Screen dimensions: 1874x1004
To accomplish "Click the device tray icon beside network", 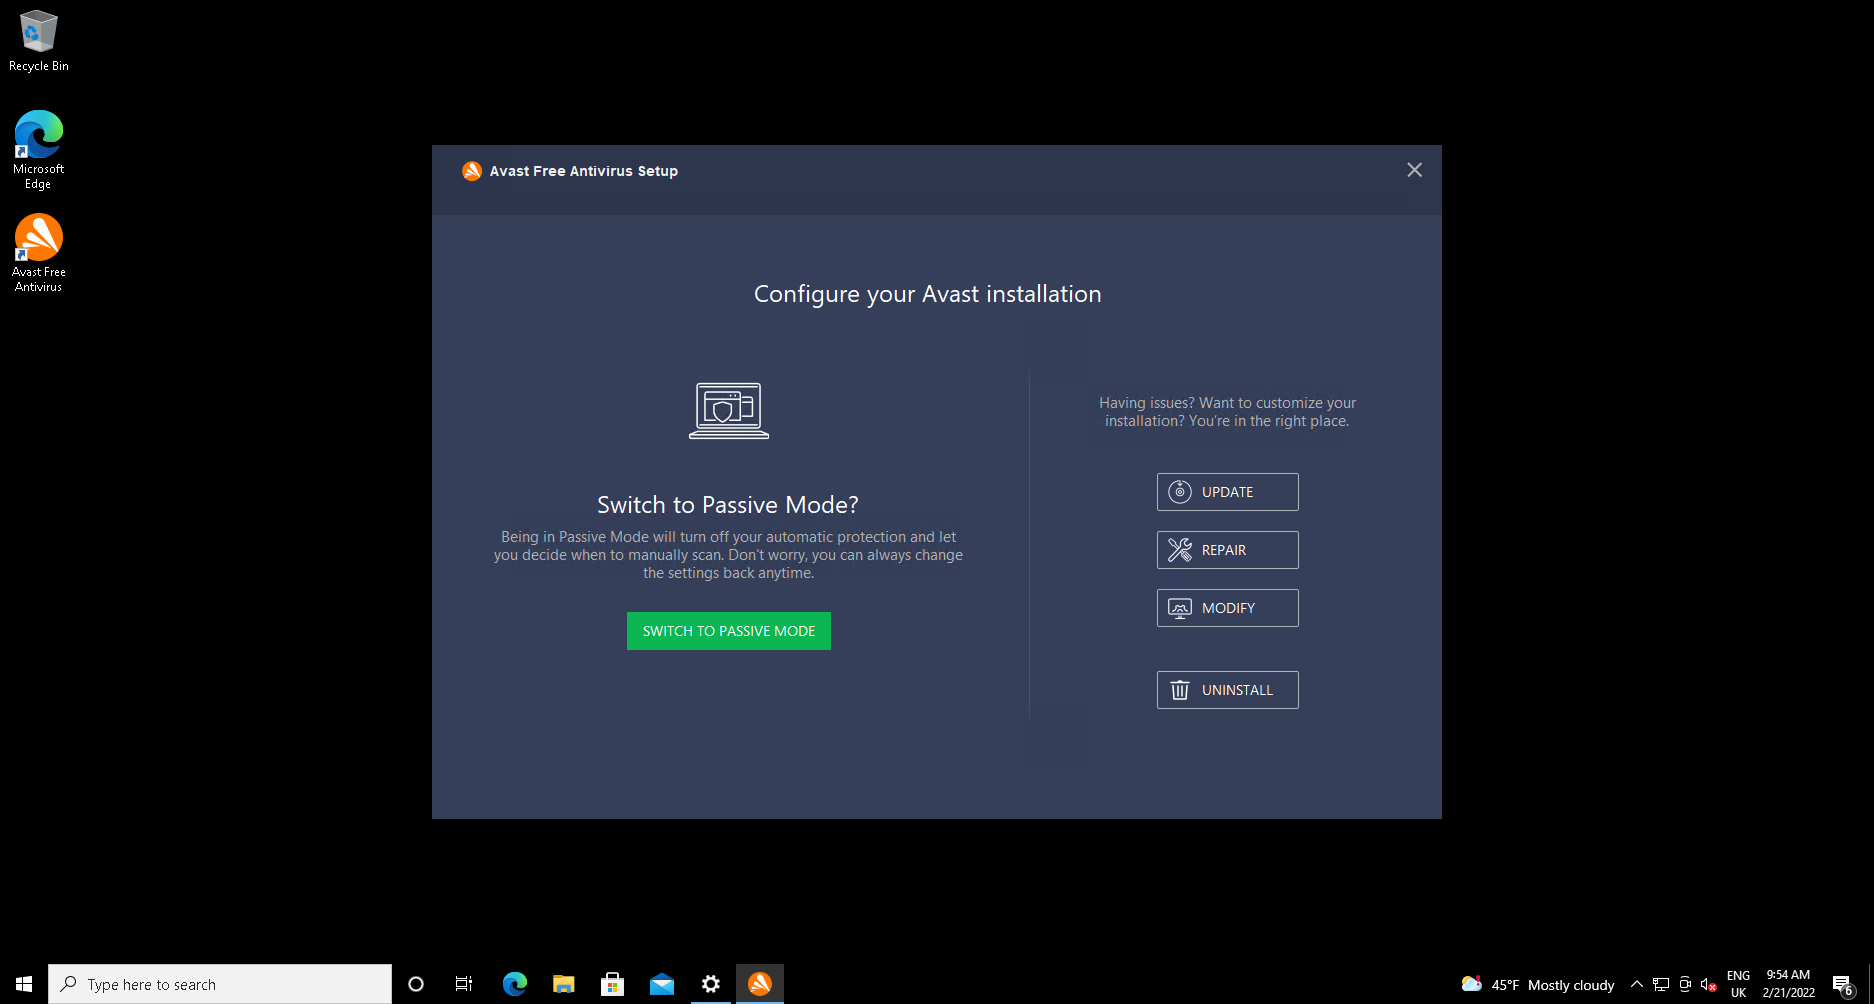I will point(1685,984).
